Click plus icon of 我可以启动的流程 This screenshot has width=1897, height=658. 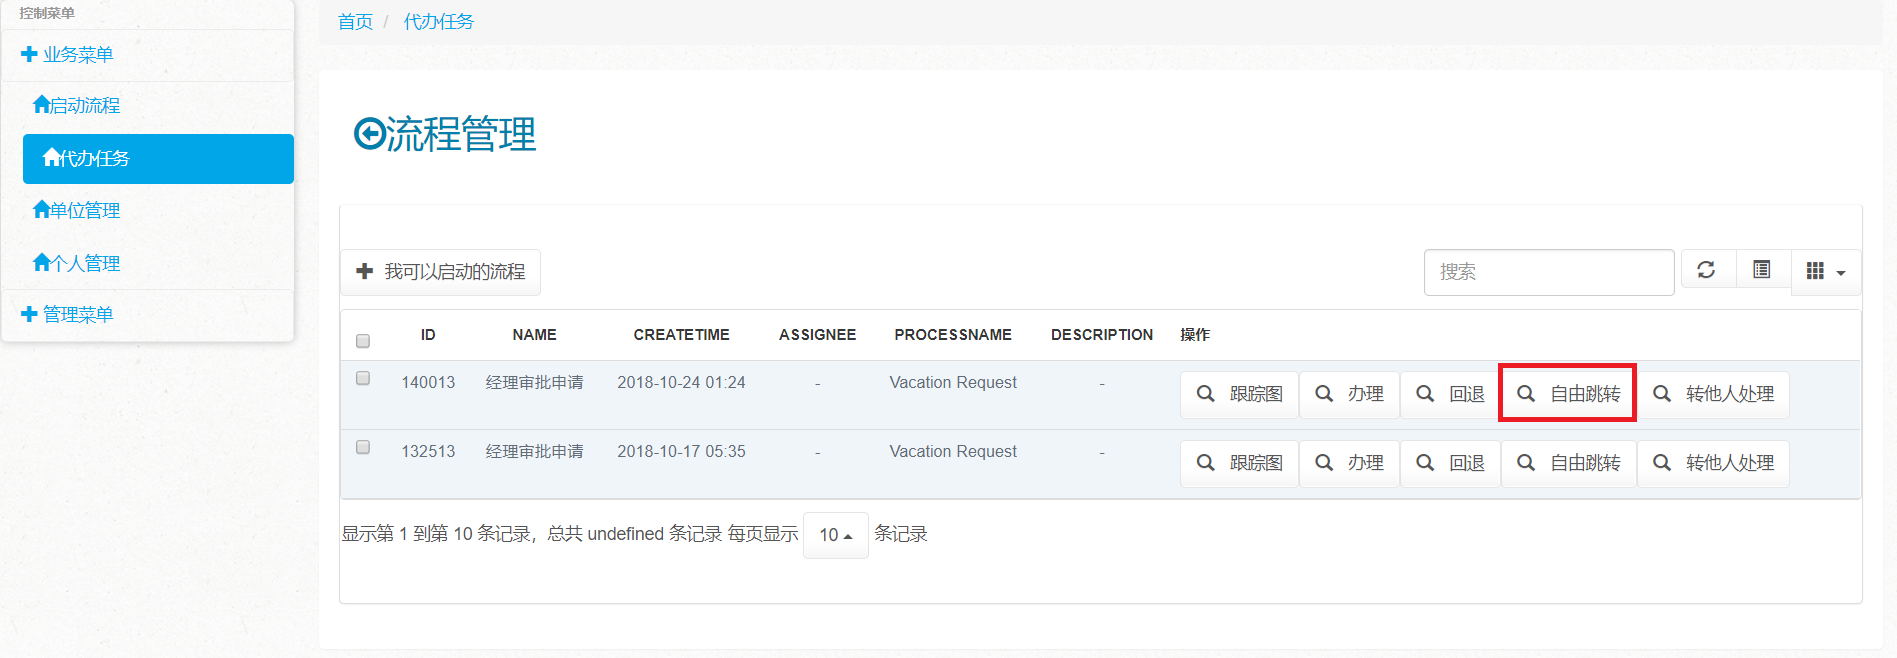click(x=365, y=271)
